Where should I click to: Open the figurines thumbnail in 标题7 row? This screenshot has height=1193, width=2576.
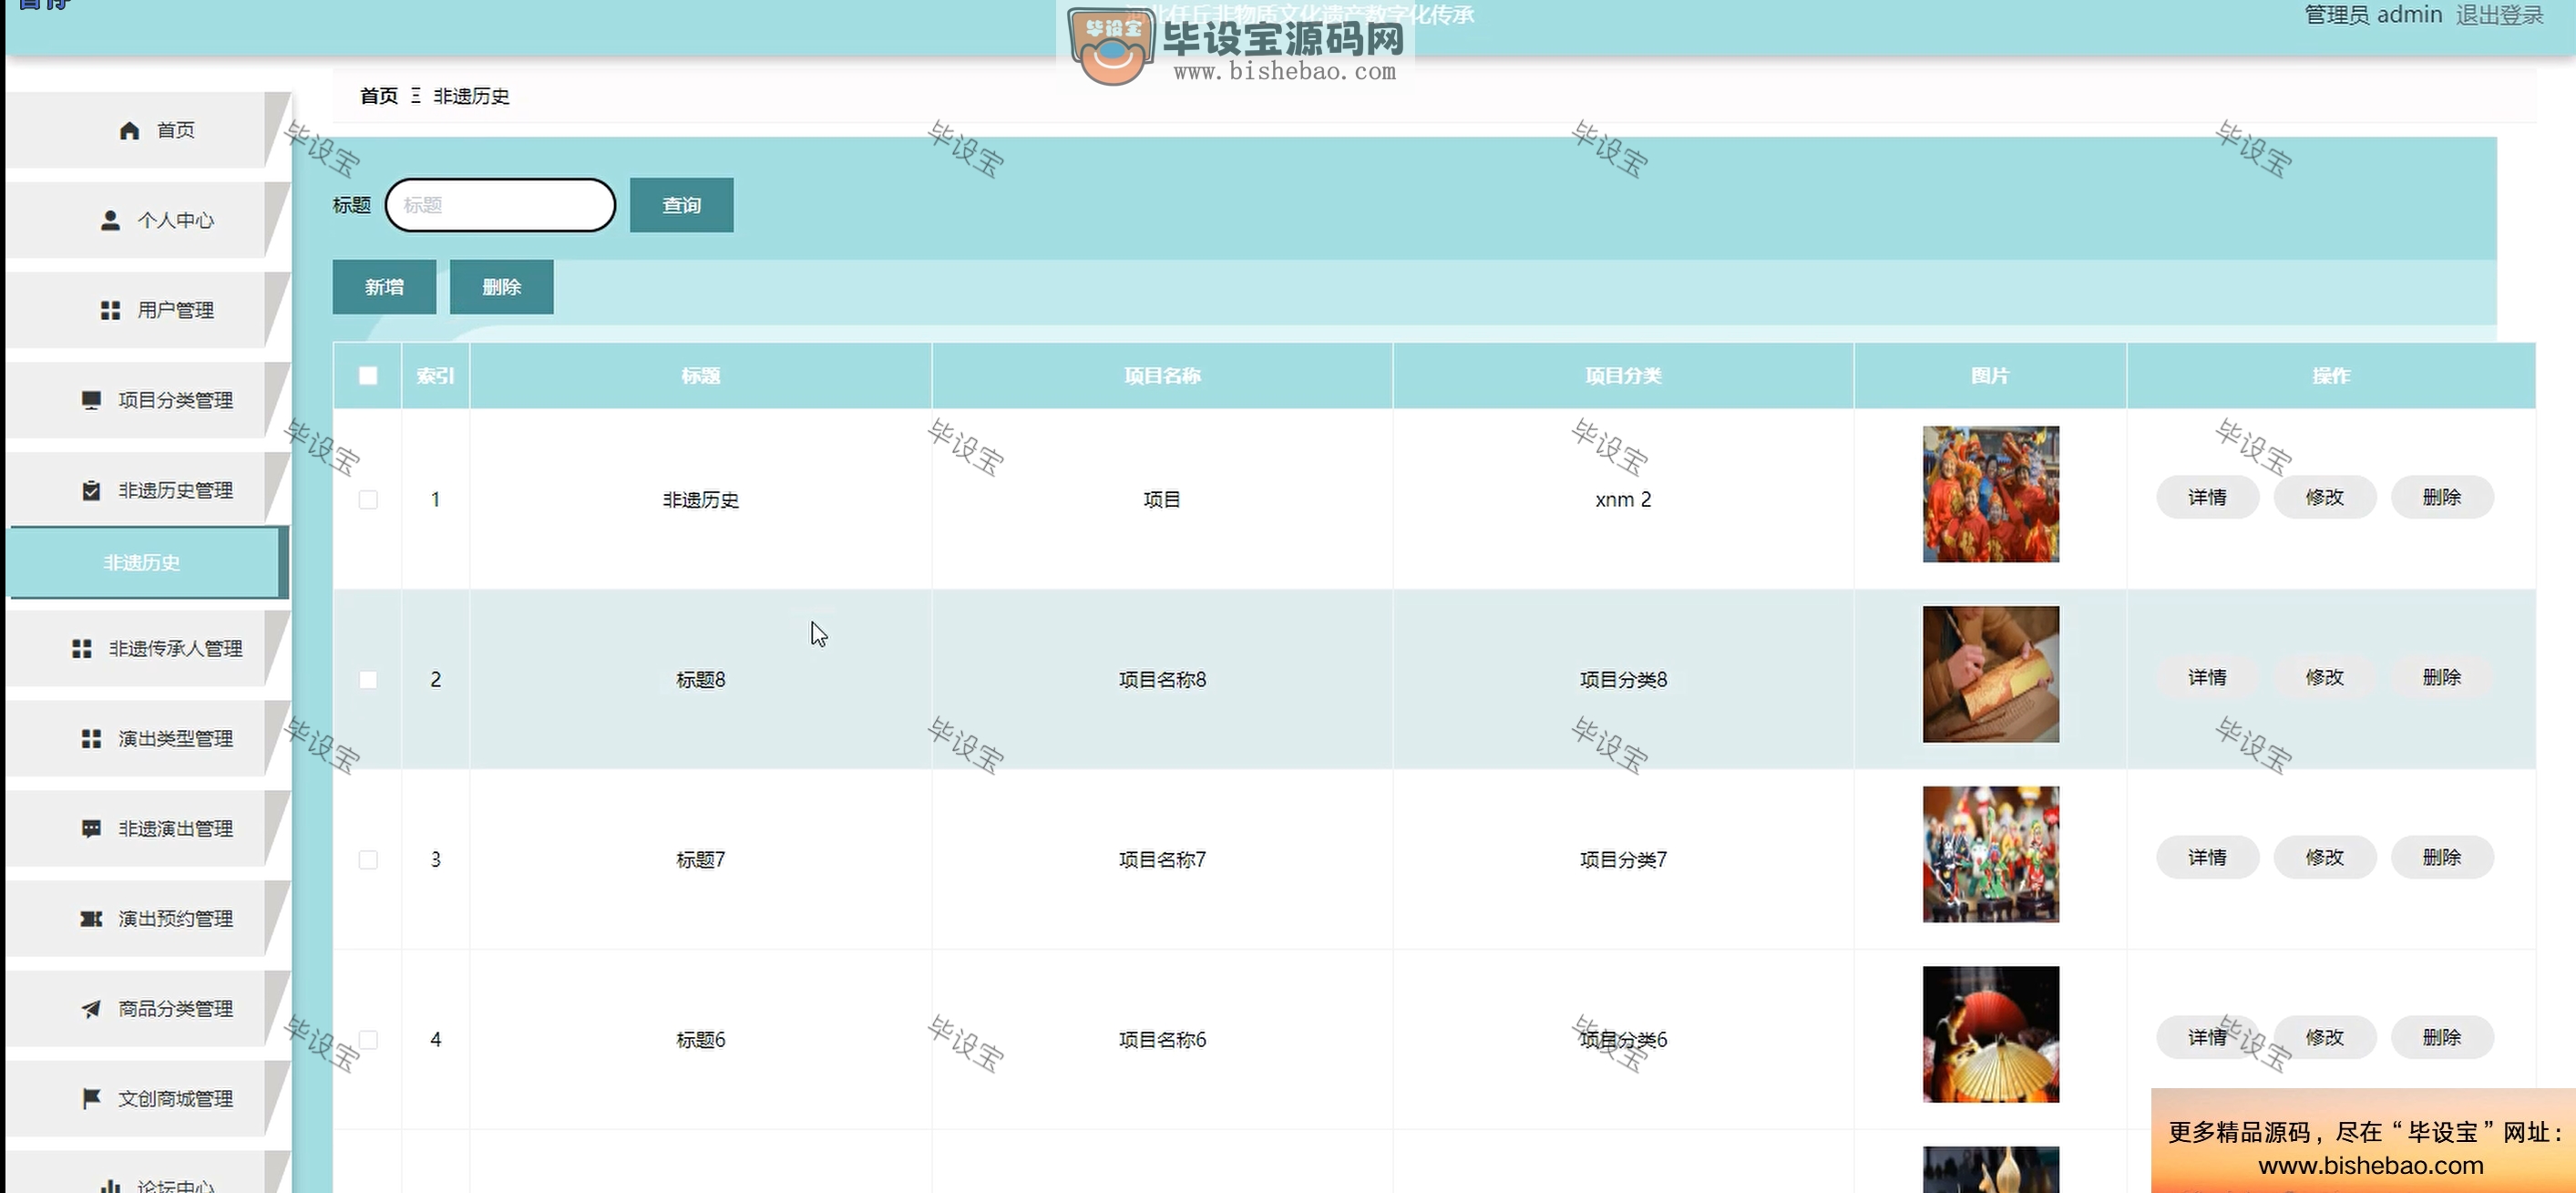[1990, 854]
